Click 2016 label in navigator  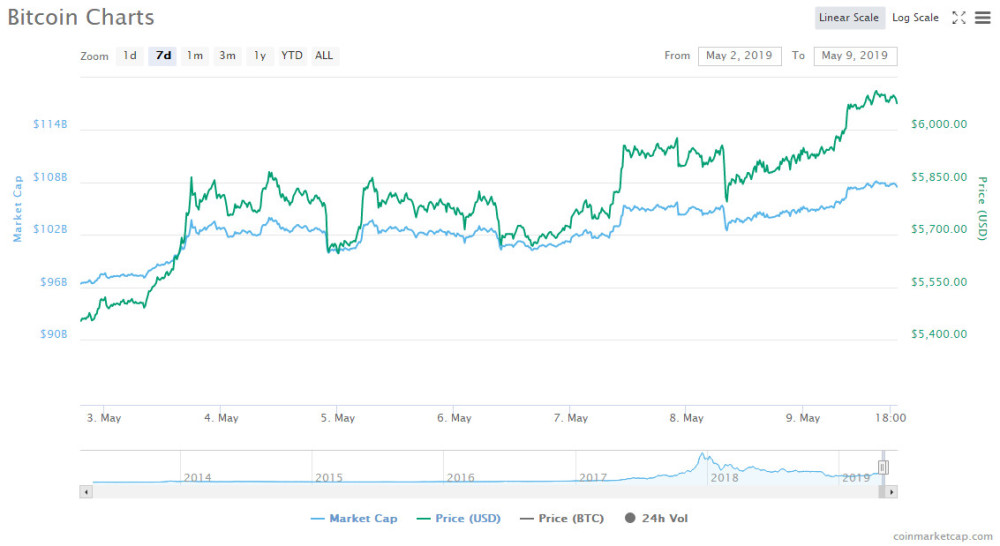point(460,477)
